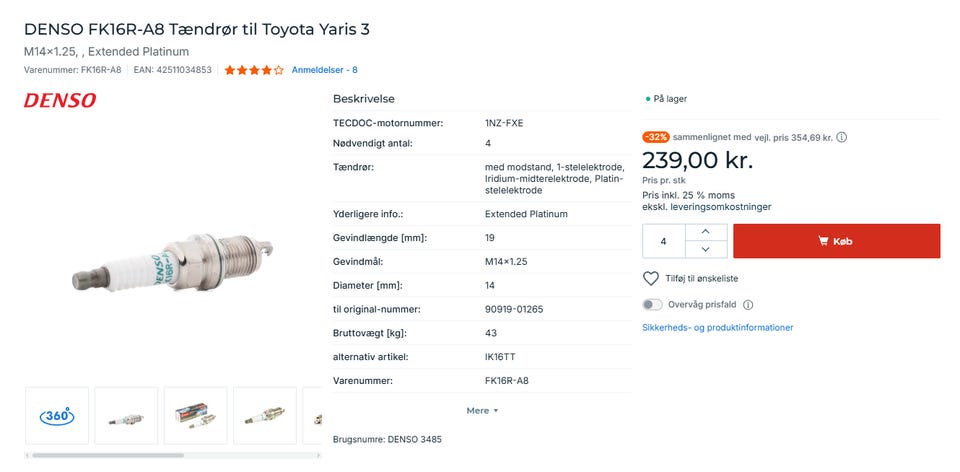Select the boxed spark plug thumbnail
Image resolution: width=960 pixels, height=472 pixels.
pyautogui.click(x=195, y=415)
